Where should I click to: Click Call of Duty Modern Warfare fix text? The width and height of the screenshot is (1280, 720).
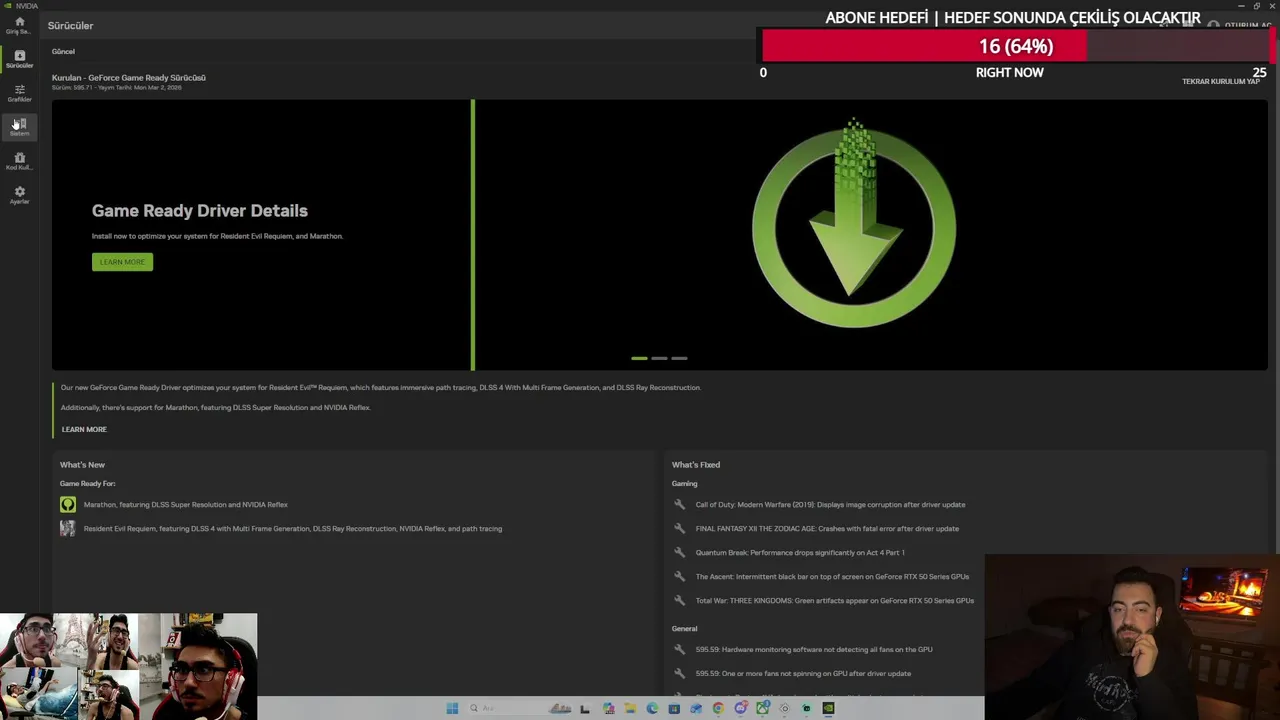831,505
